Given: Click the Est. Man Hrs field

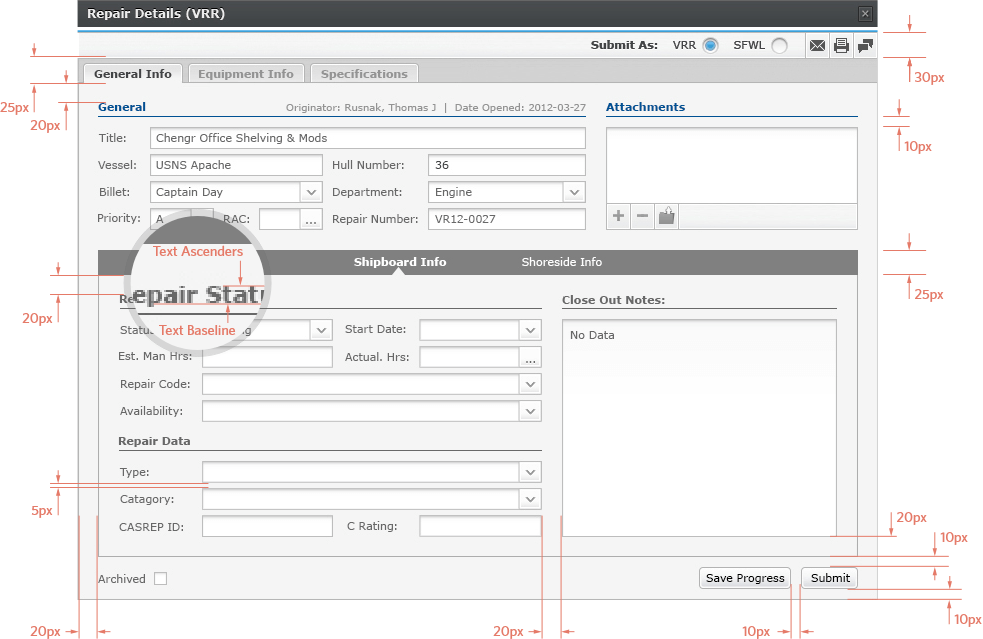Looking at the screenshot, I should 267,357.
